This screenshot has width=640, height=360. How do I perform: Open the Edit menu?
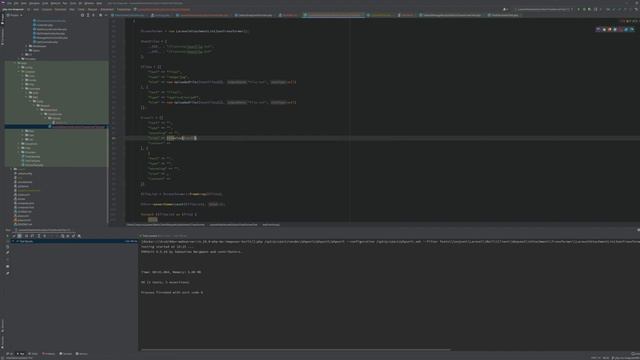point(16,3)
